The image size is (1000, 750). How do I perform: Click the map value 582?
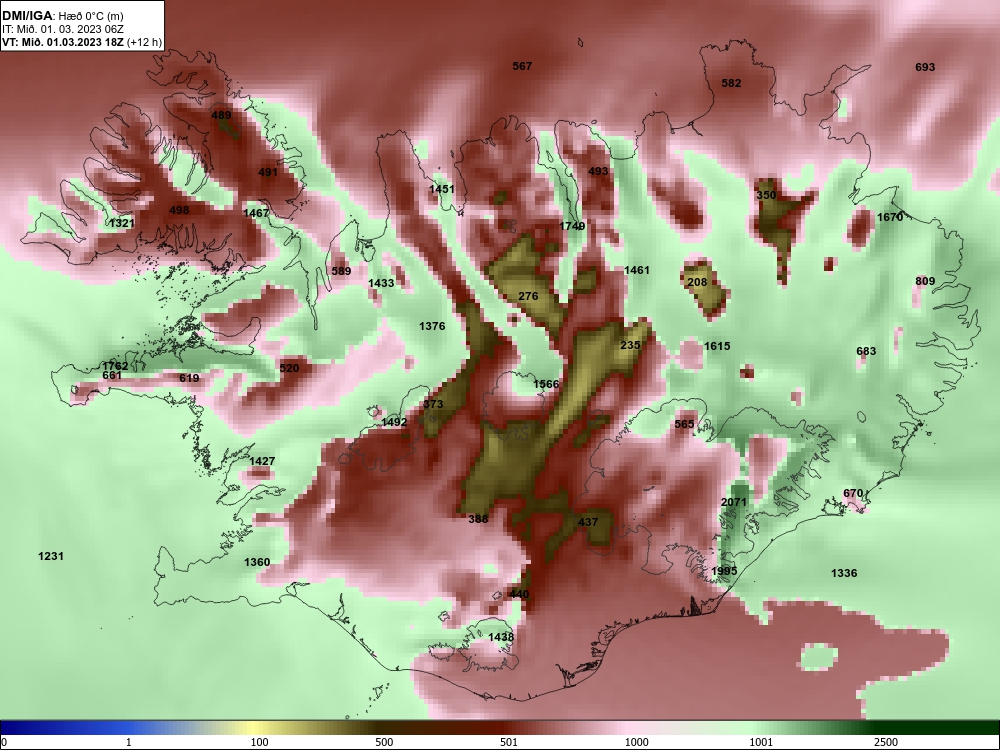coord(732,83)
